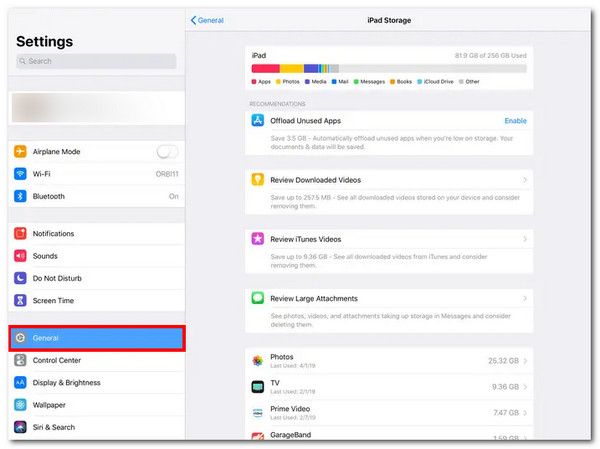Expand Review Large Attachments chevron
This screenshot has width=600, height=449.
[x=525, y=298]
